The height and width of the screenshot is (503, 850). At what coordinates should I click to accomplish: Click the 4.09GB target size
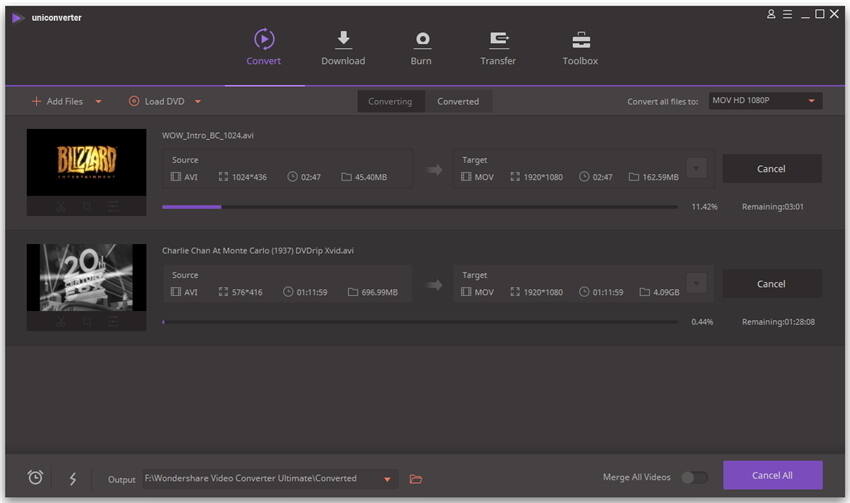(666, 292)
